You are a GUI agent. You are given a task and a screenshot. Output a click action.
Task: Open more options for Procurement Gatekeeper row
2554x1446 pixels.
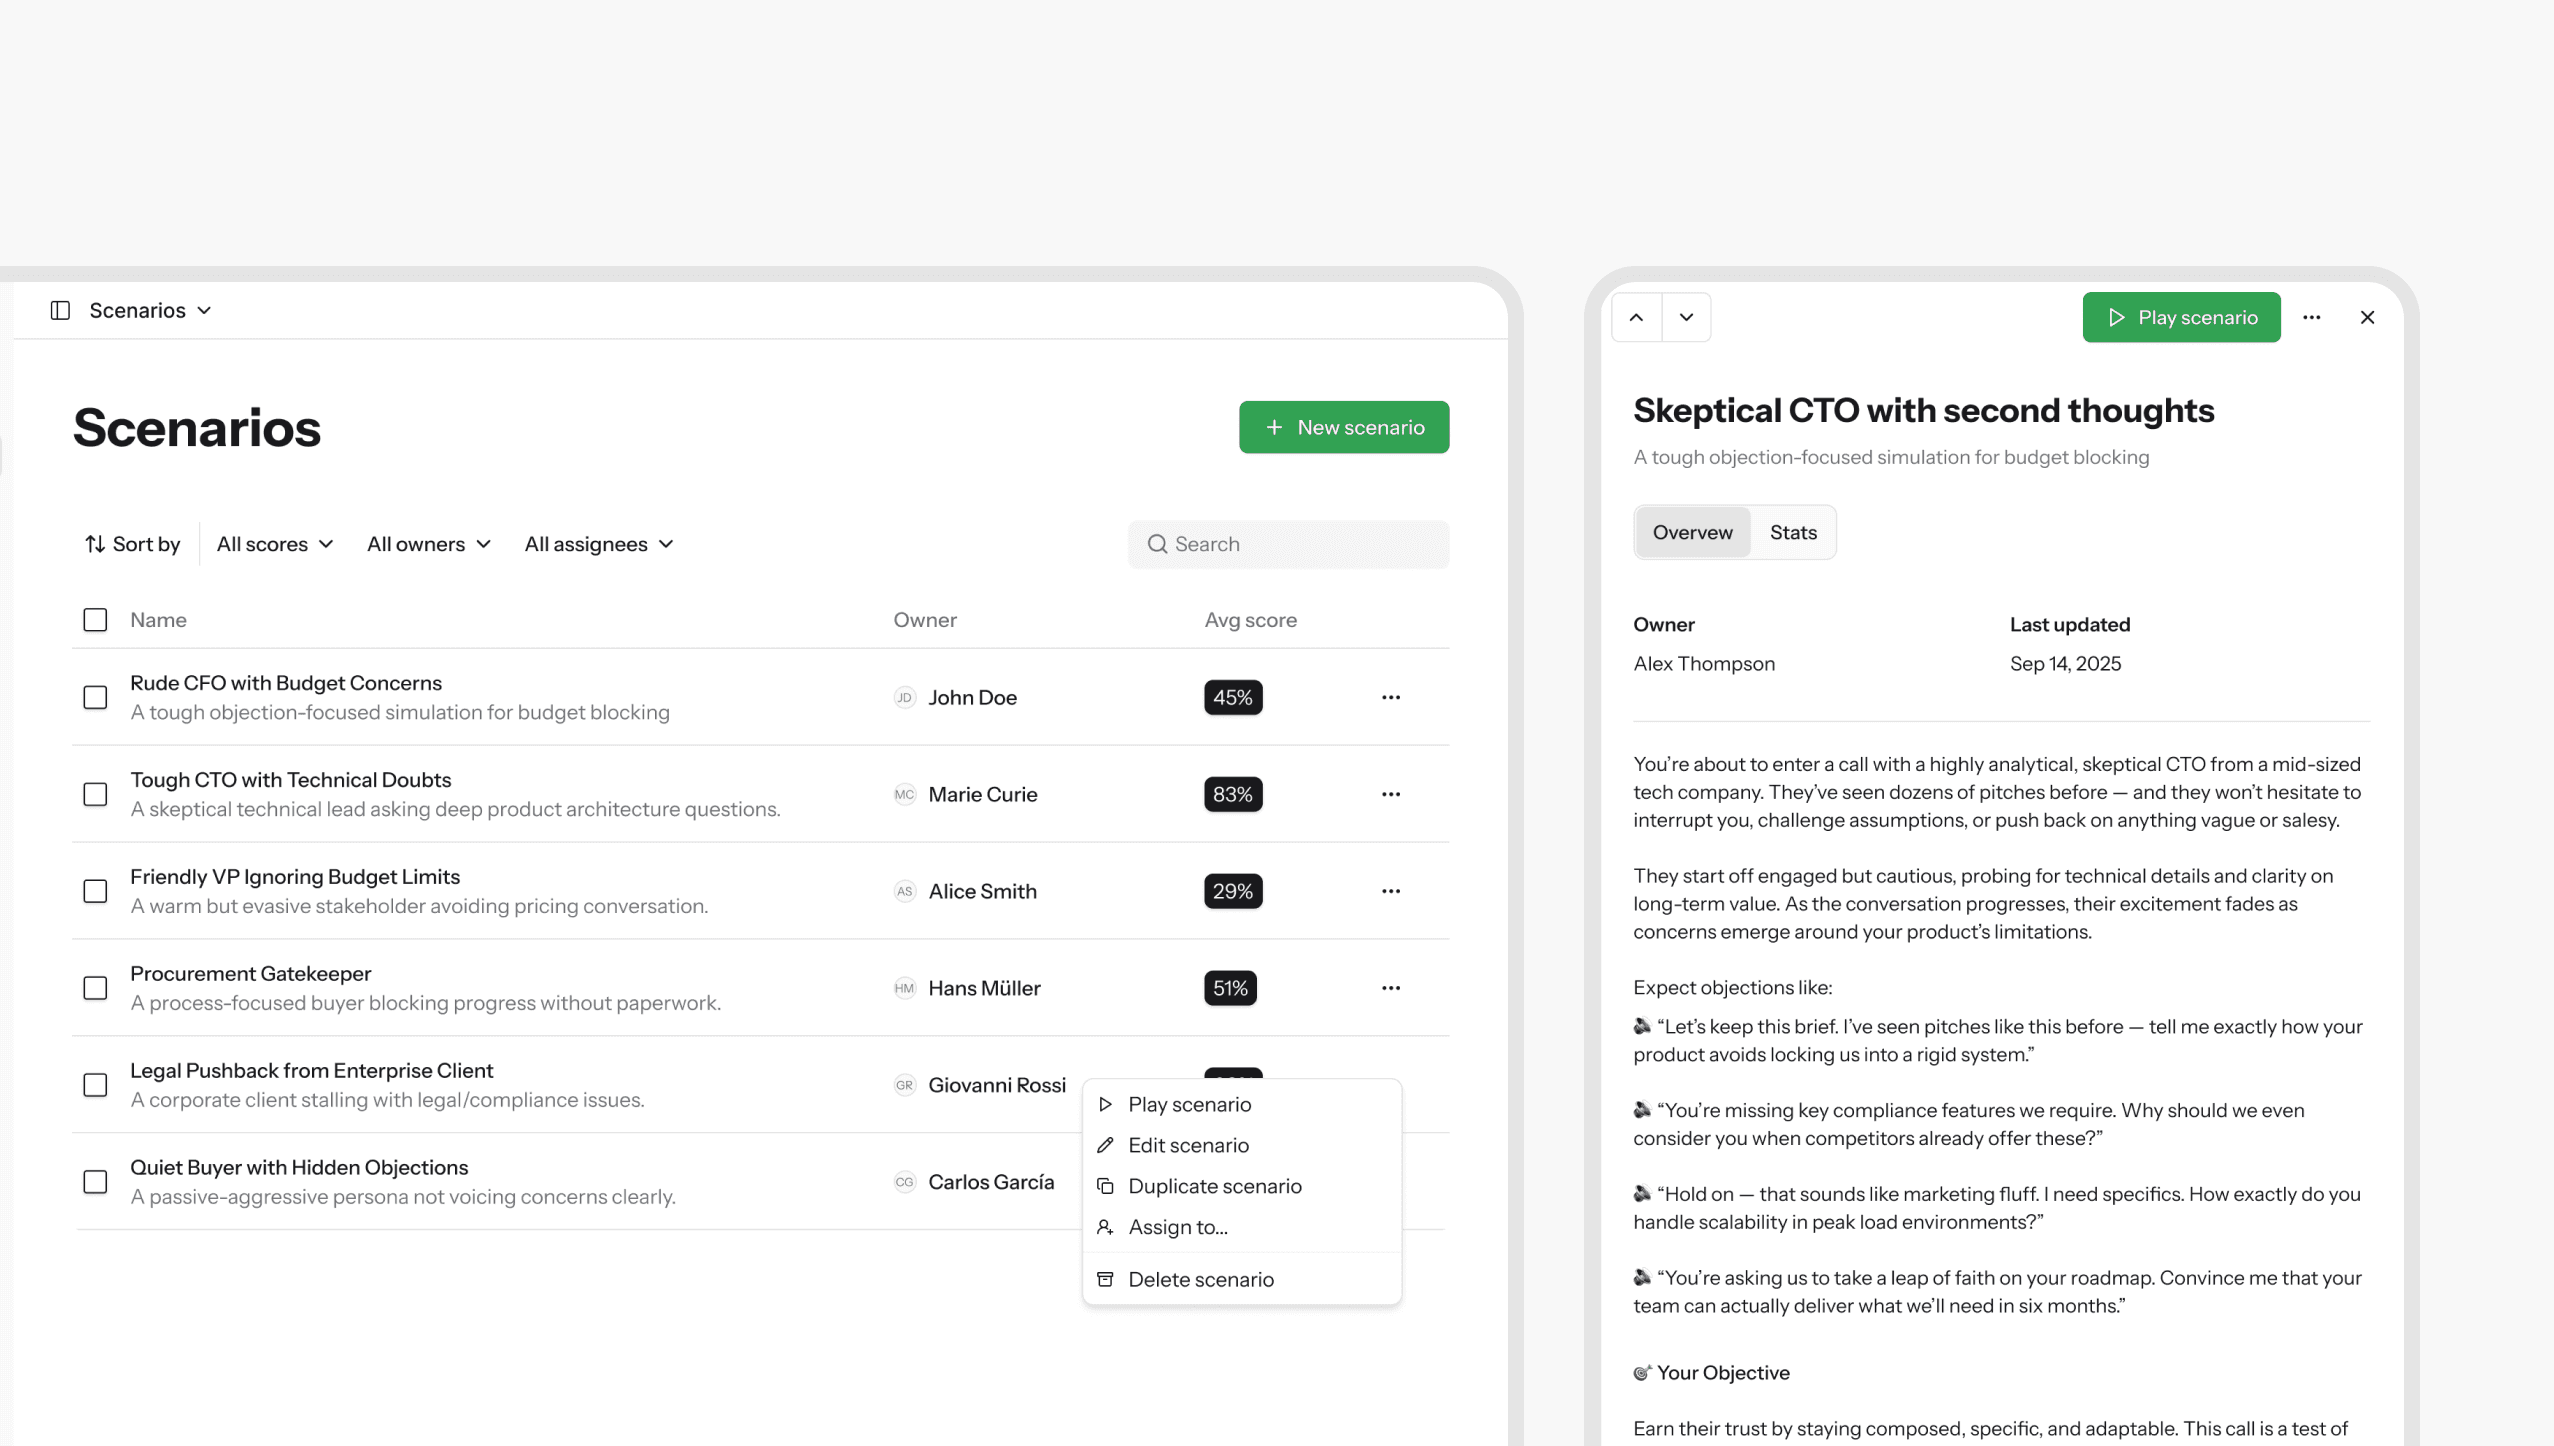(x=1390, y=988)
